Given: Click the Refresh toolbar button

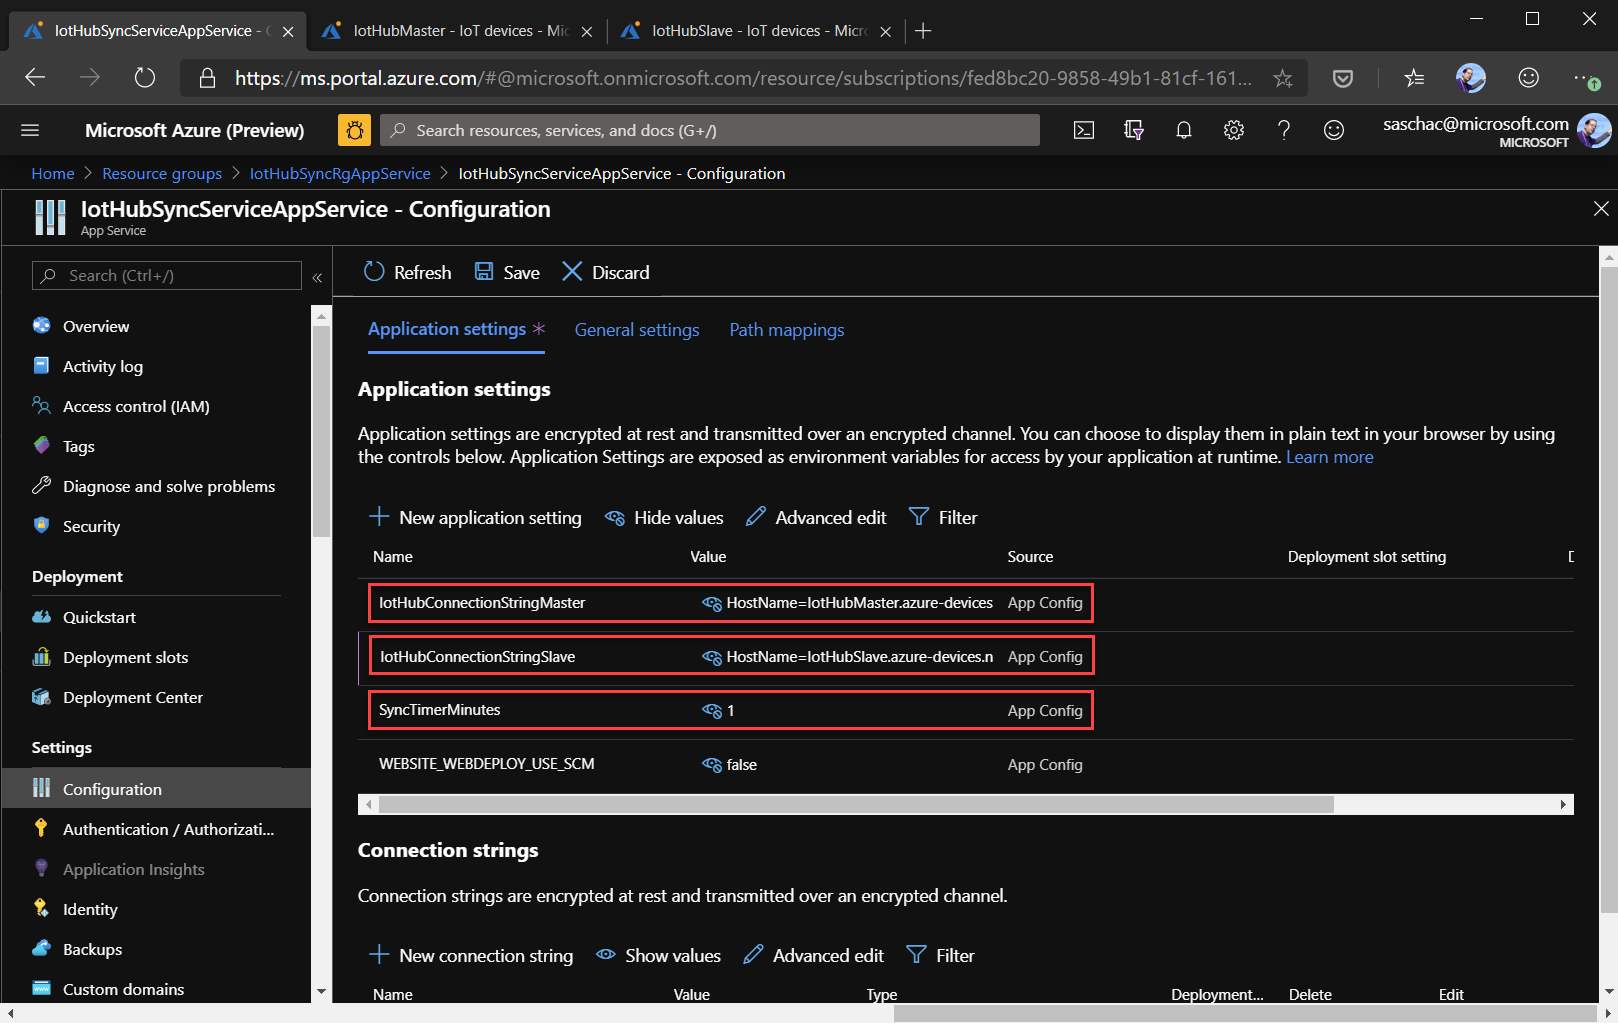Looking at the screenshot, I should click(407, 272).
